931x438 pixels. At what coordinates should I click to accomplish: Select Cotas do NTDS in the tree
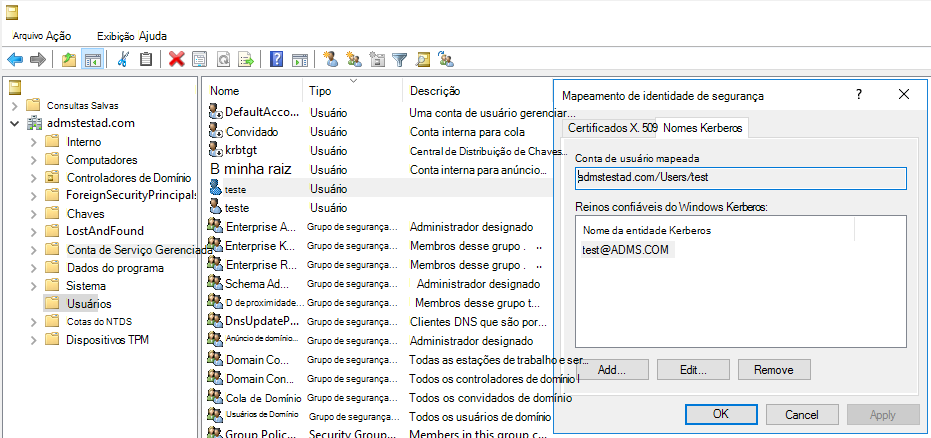(99, 322)
